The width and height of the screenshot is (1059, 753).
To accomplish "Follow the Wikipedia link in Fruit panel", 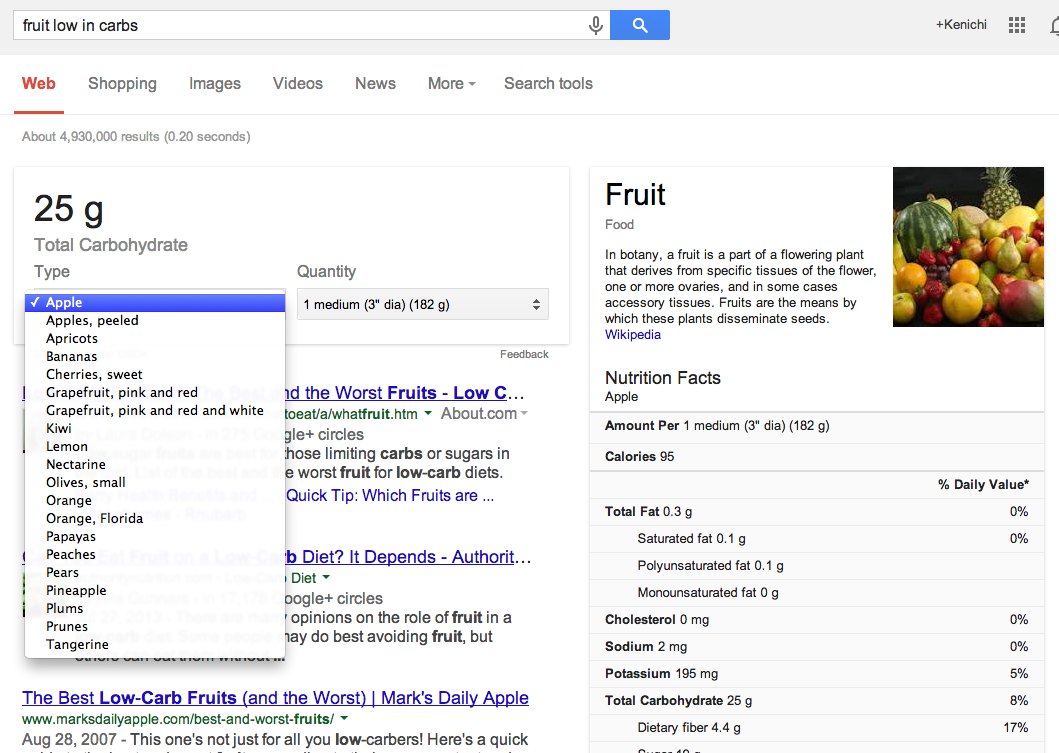I will [x=633, y=335].
